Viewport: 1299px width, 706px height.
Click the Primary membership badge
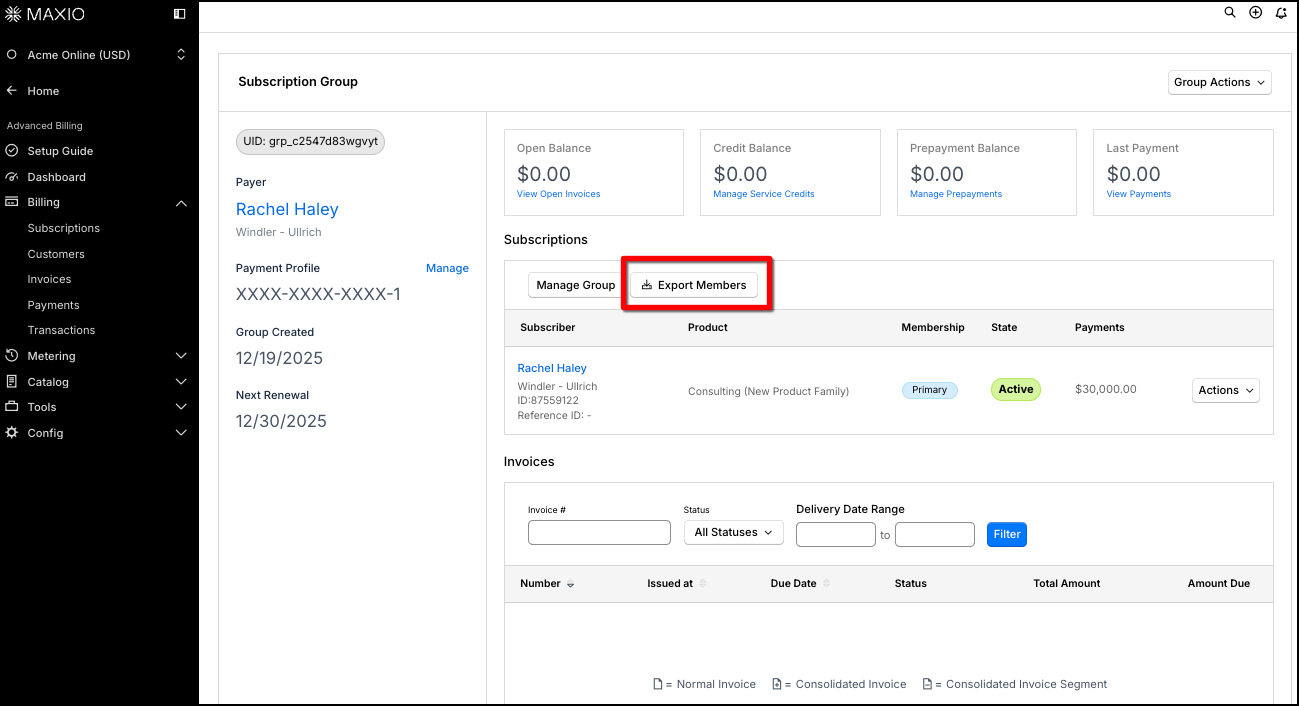(x=929, y=390)
